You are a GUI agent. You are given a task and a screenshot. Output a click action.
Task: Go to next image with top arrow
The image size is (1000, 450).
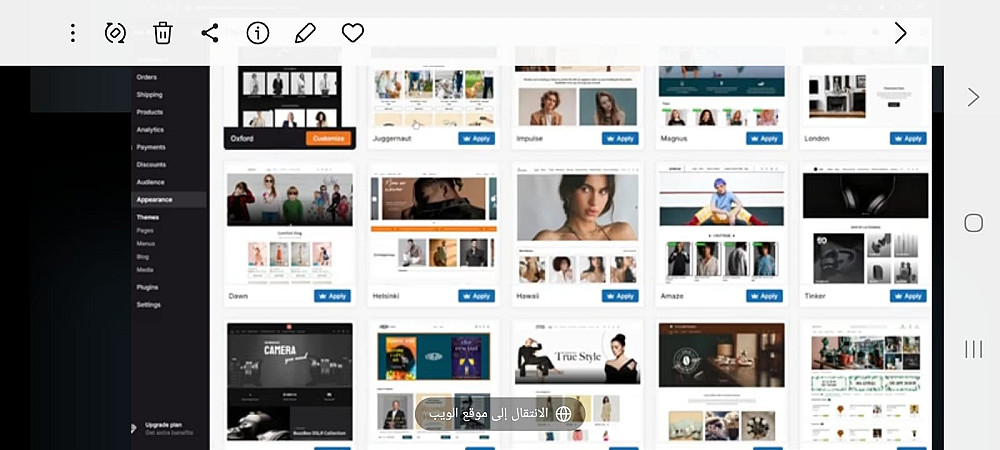click(x=900, y=33)
